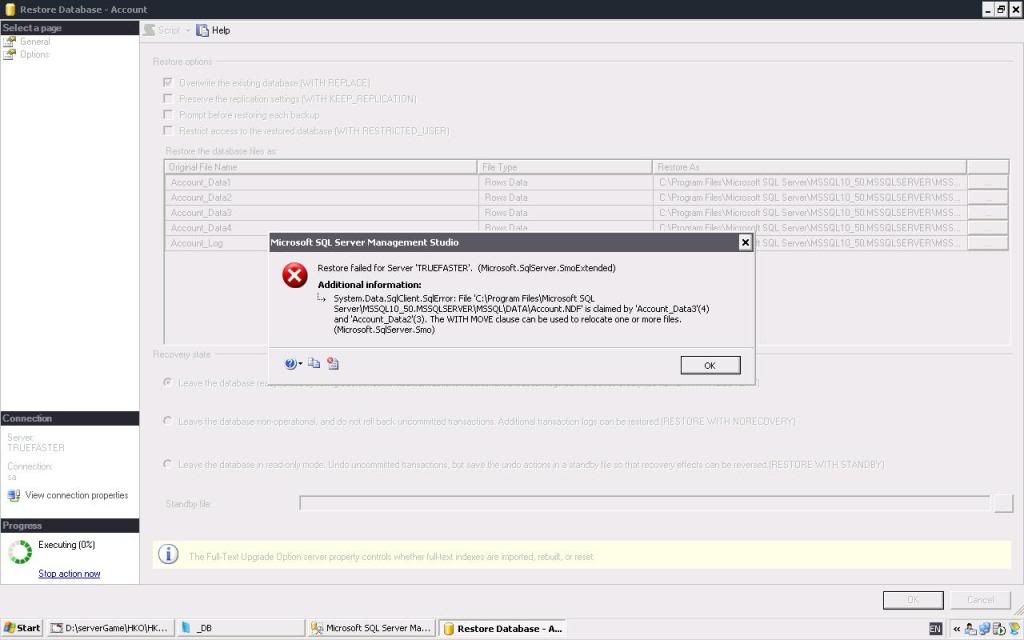
Task: Click the EN language indicator in the tray
Action: pyautogui.click(x=935, y=628)
